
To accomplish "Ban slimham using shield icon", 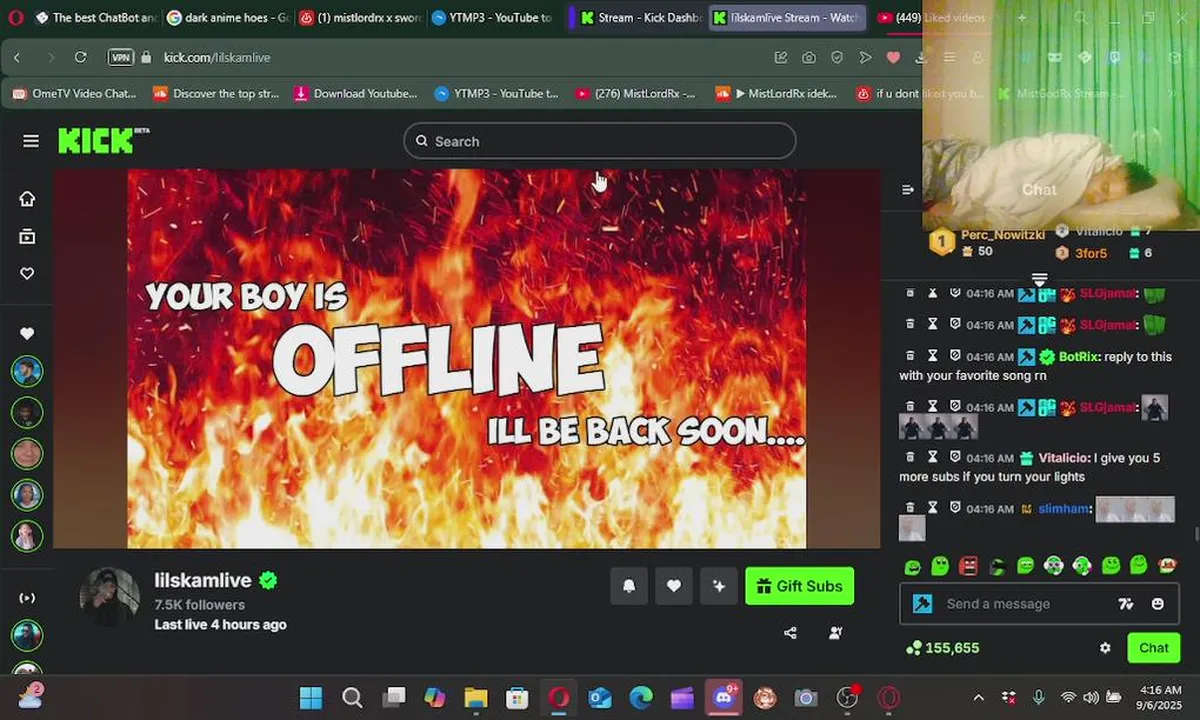I will tap(955, 508).
